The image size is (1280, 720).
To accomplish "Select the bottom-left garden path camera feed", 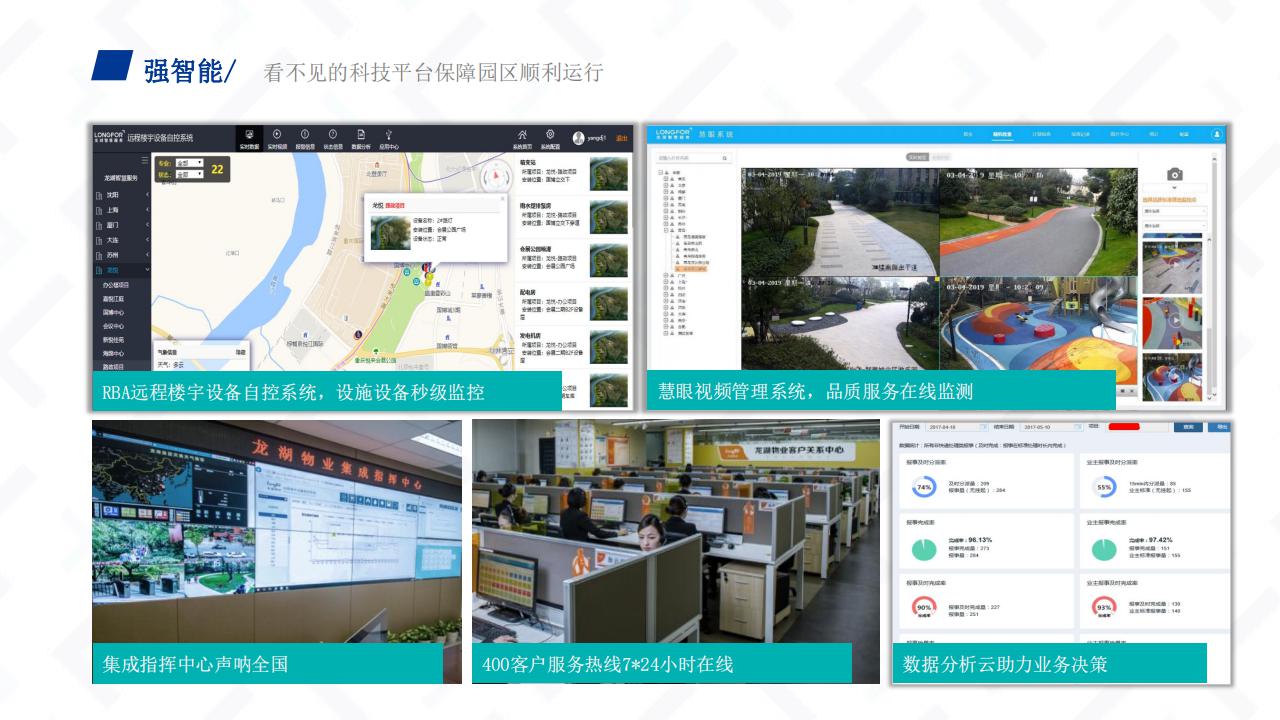I will click(x=838, y=323).
